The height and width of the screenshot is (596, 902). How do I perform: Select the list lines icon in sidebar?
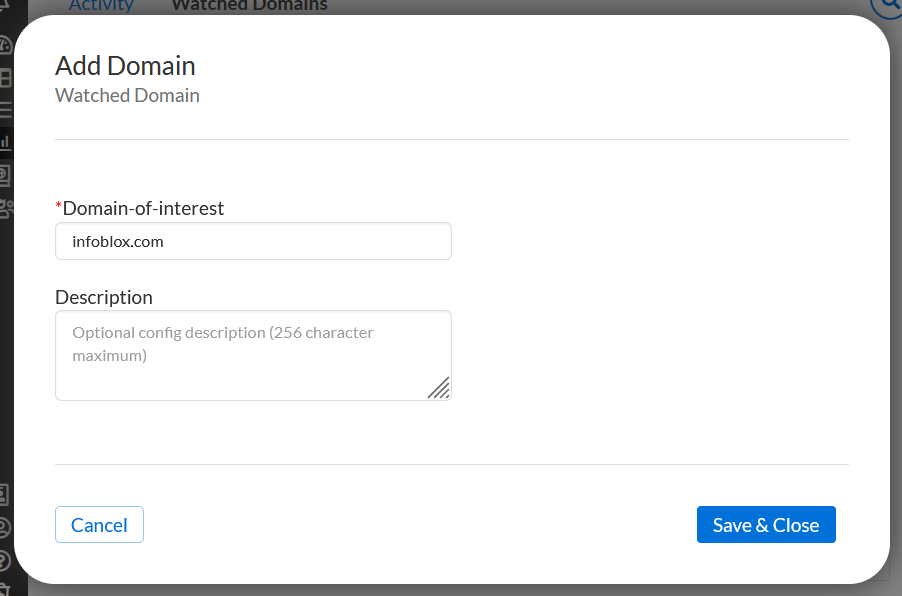[5, 109]
